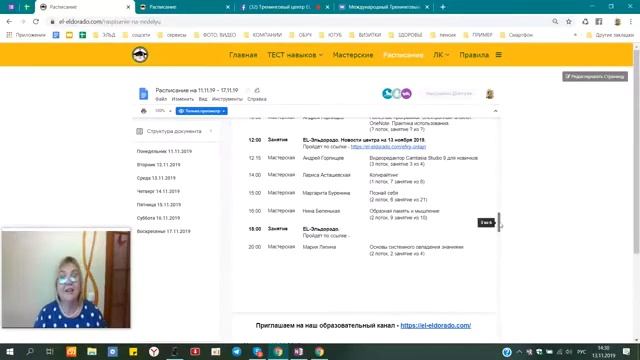
Task: Click the teal collaborator avatar
Action: click(387, 93)
